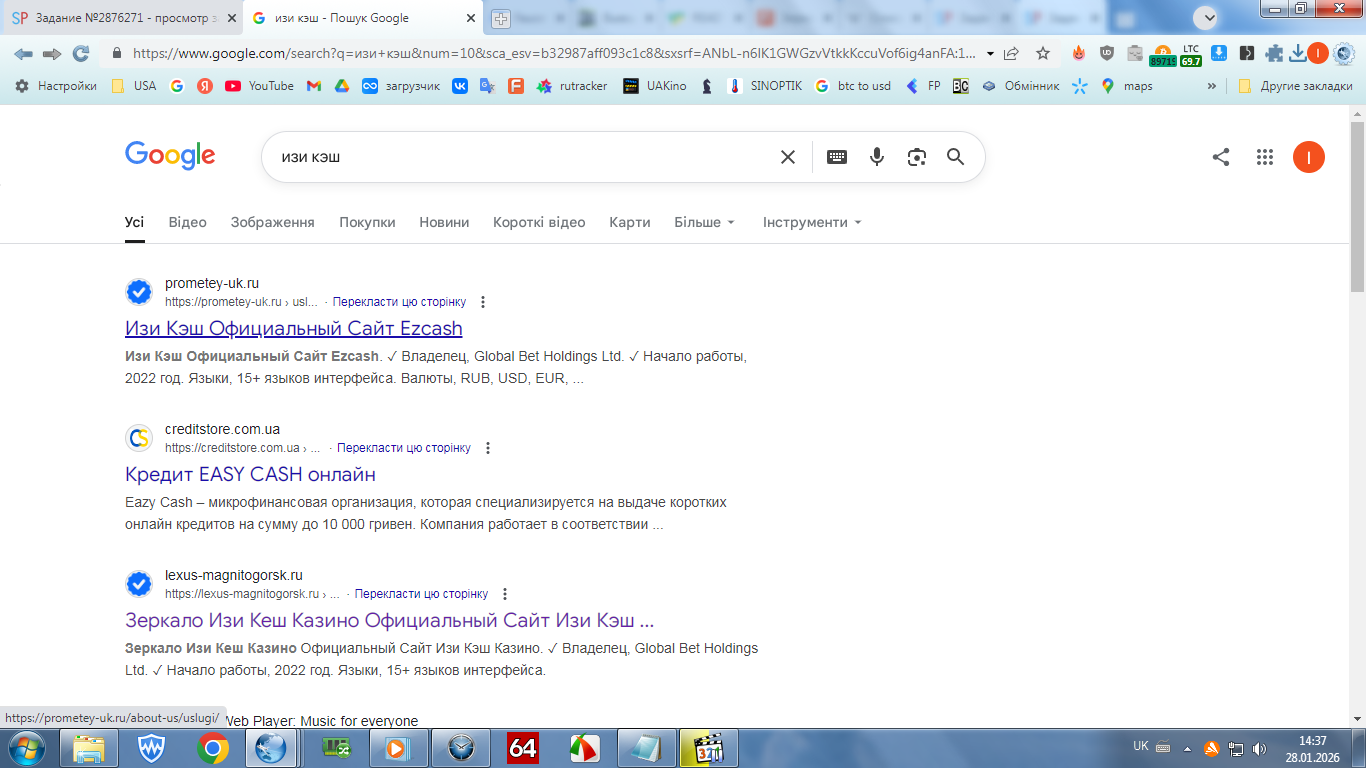Open the on-screen keyboard input tool
The height and width of the screenshot is (768, 1366).
(x=837, y=157)
